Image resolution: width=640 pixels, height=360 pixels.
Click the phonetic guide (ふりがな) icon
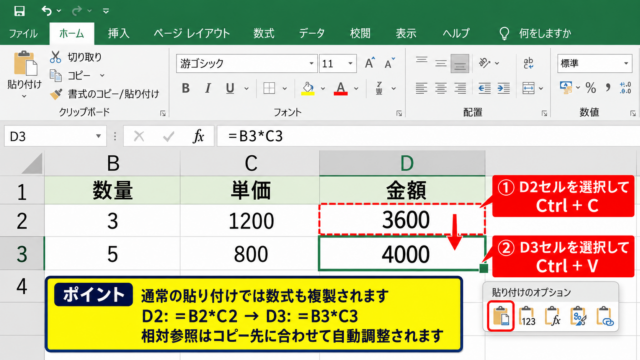tap(379, 88)
